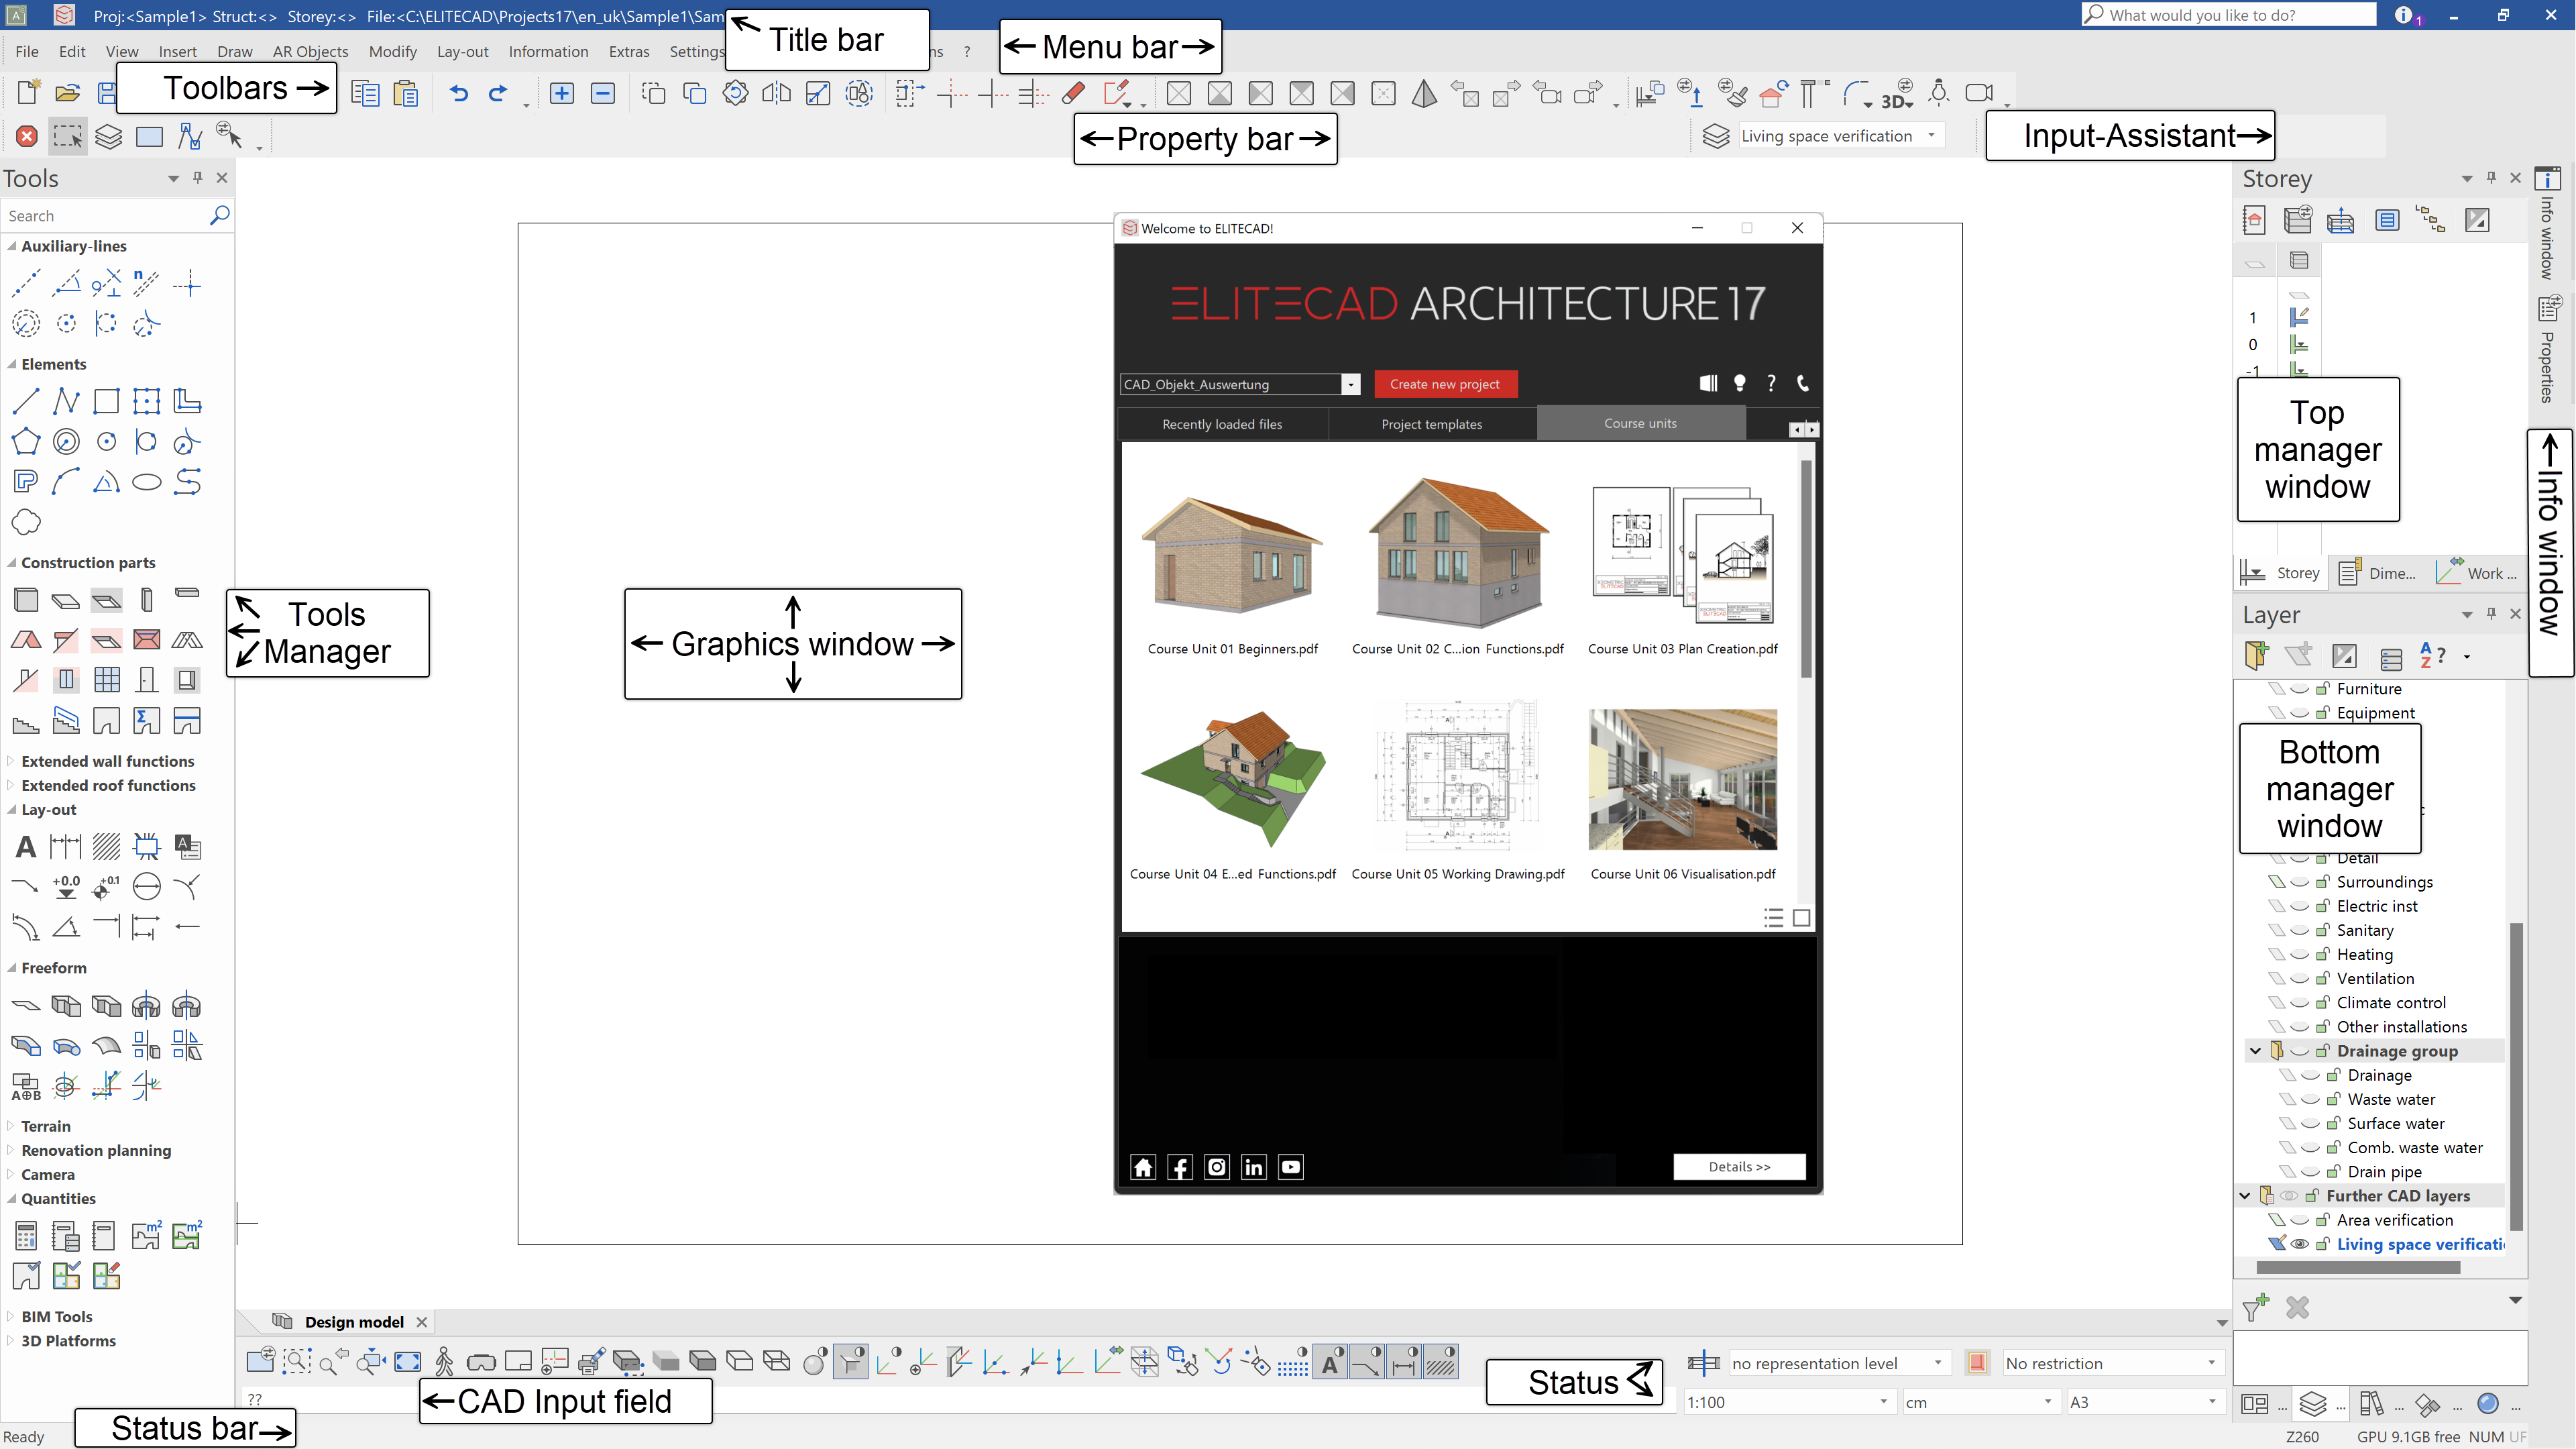Viewport: 2576px width, 1449px height.
Task: Click the lightbulb tips icon in Welcome dialog
Action: tap(1740, 383)
